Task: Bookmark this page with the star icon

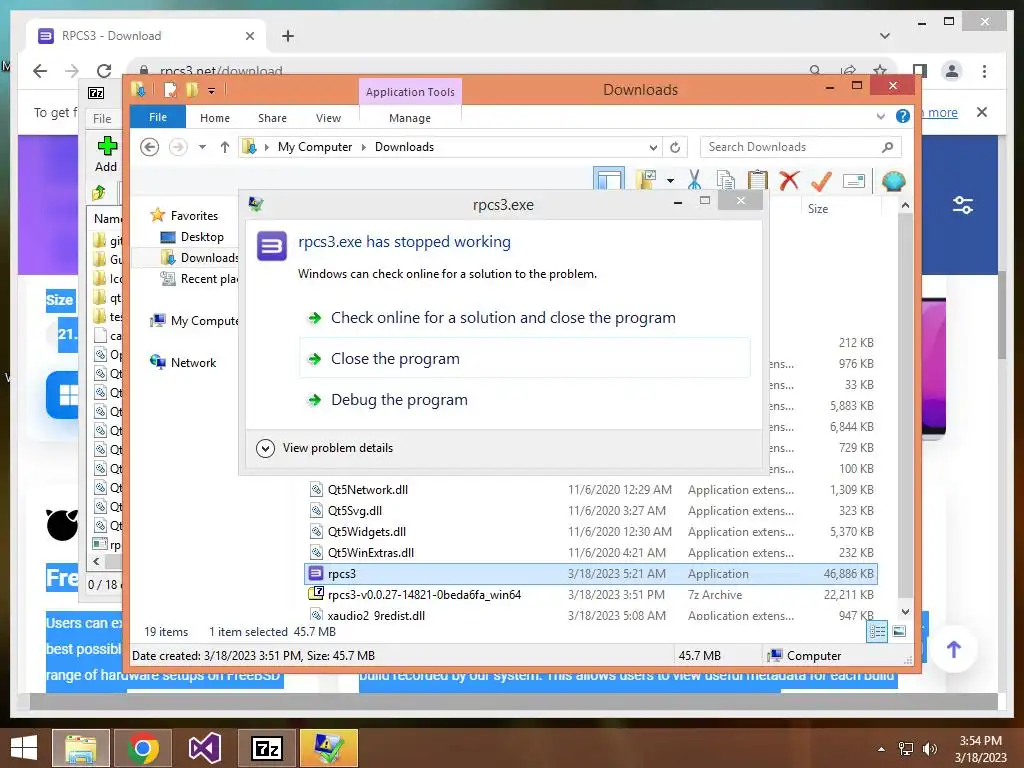Action: tap(880, 70)
